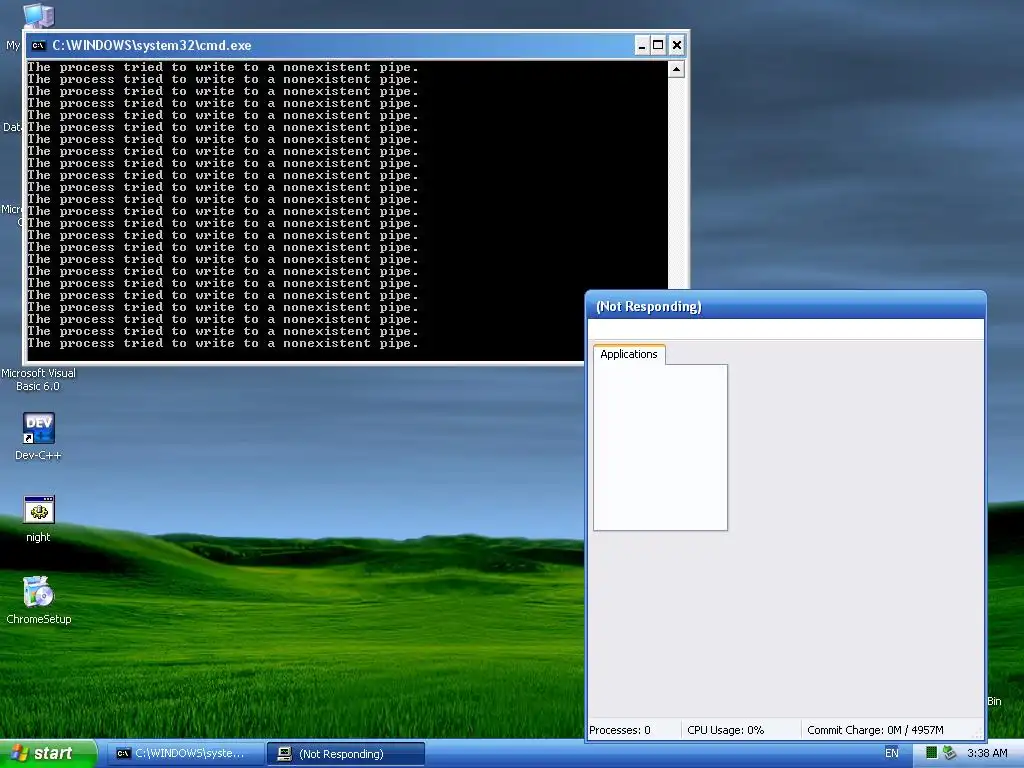Click the CPU Usage: 0% status entry
The width and height of the screenshot is (1024, 768).
pyautogui.click(x=726, y=730)
